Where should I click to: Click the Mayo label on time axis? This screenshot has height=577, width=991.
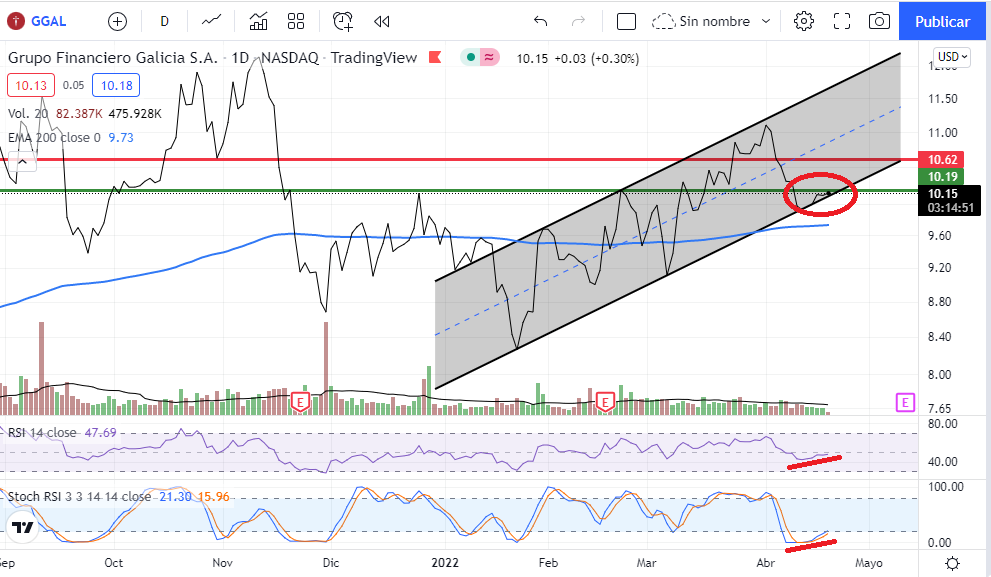click(869, 563)
